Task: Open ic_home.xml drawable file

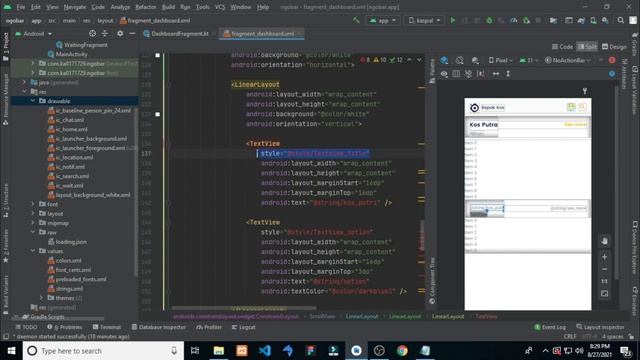Action: (x=67, y=129)
